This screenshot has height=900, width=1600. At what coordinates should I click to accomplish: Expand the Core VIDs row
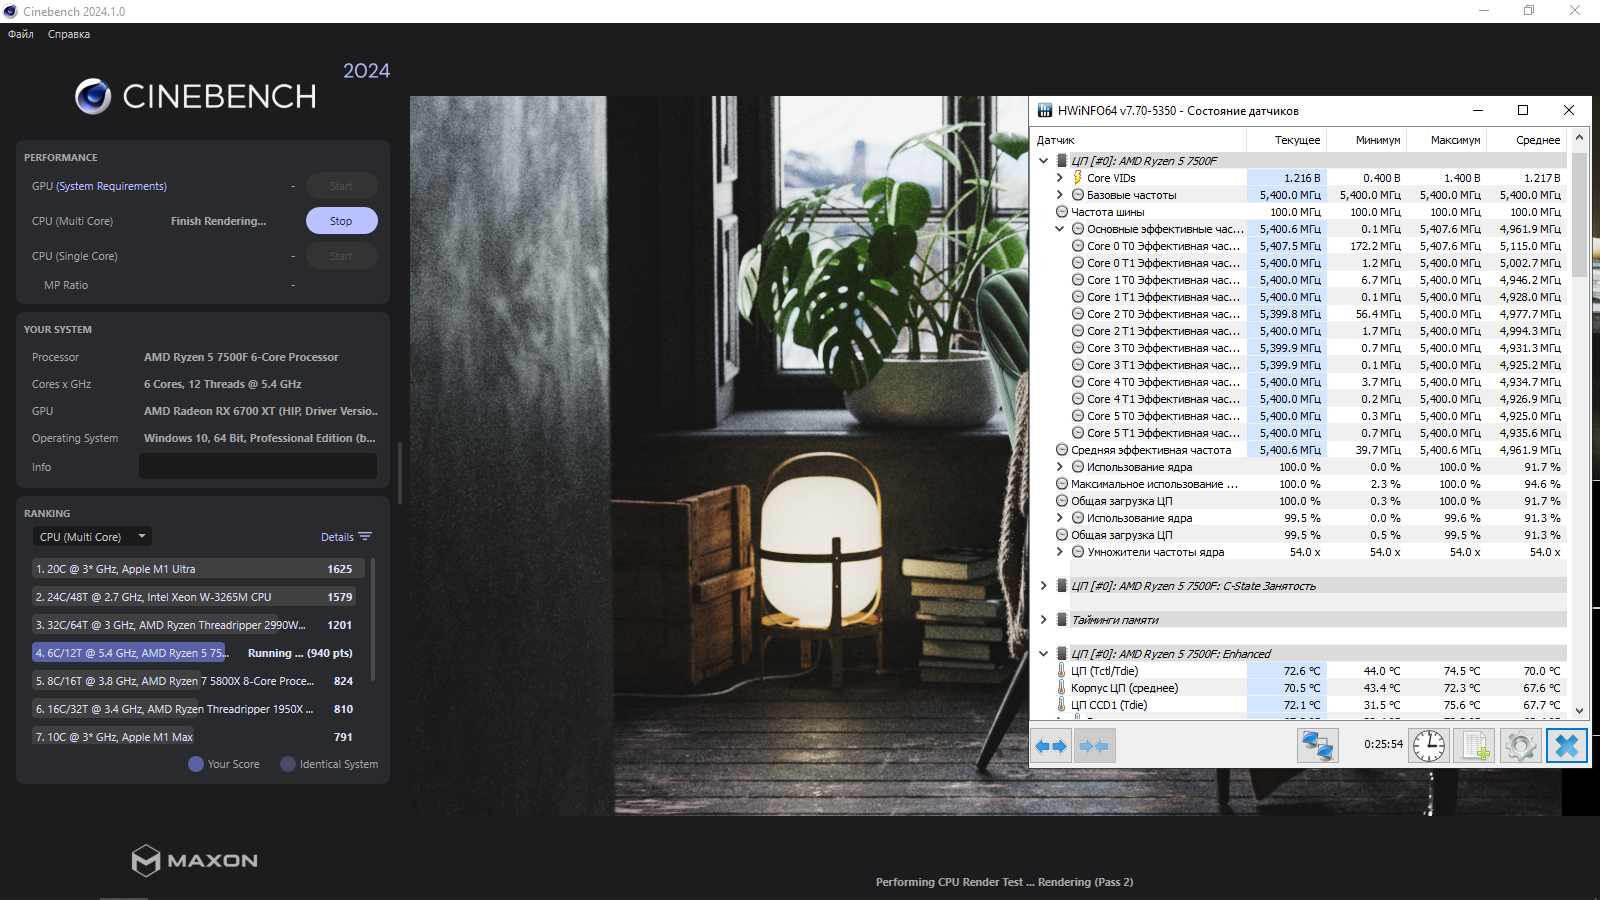coord(1060,178)
